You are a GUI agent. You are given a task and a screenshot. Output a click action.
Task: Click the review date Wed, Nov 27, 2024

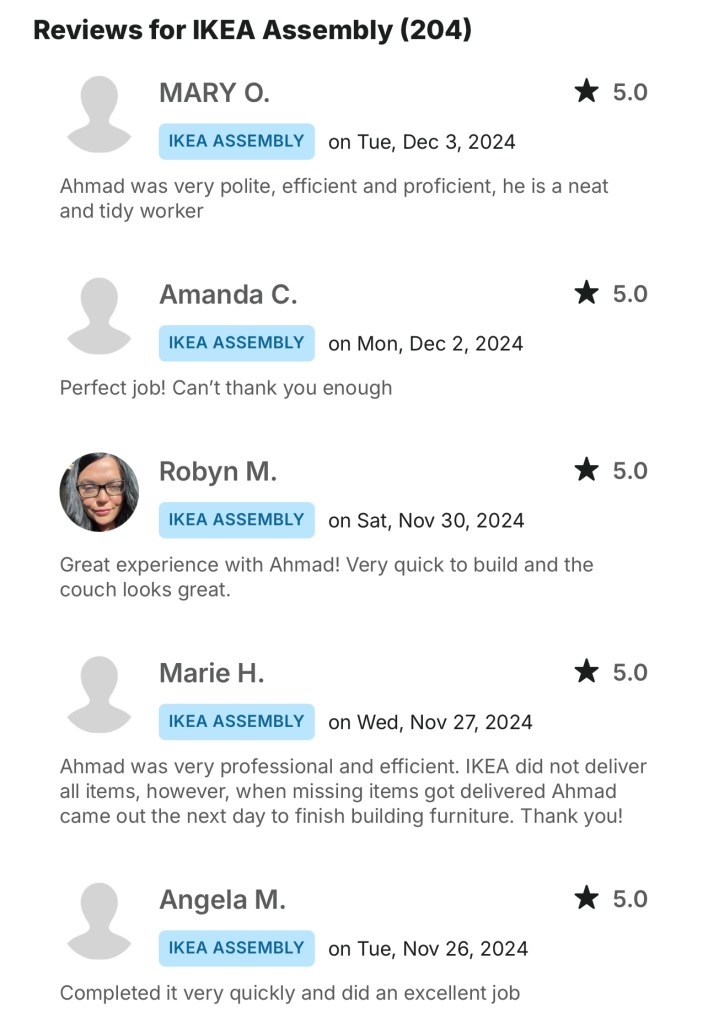pyautogui.click(x=430, y=722)
